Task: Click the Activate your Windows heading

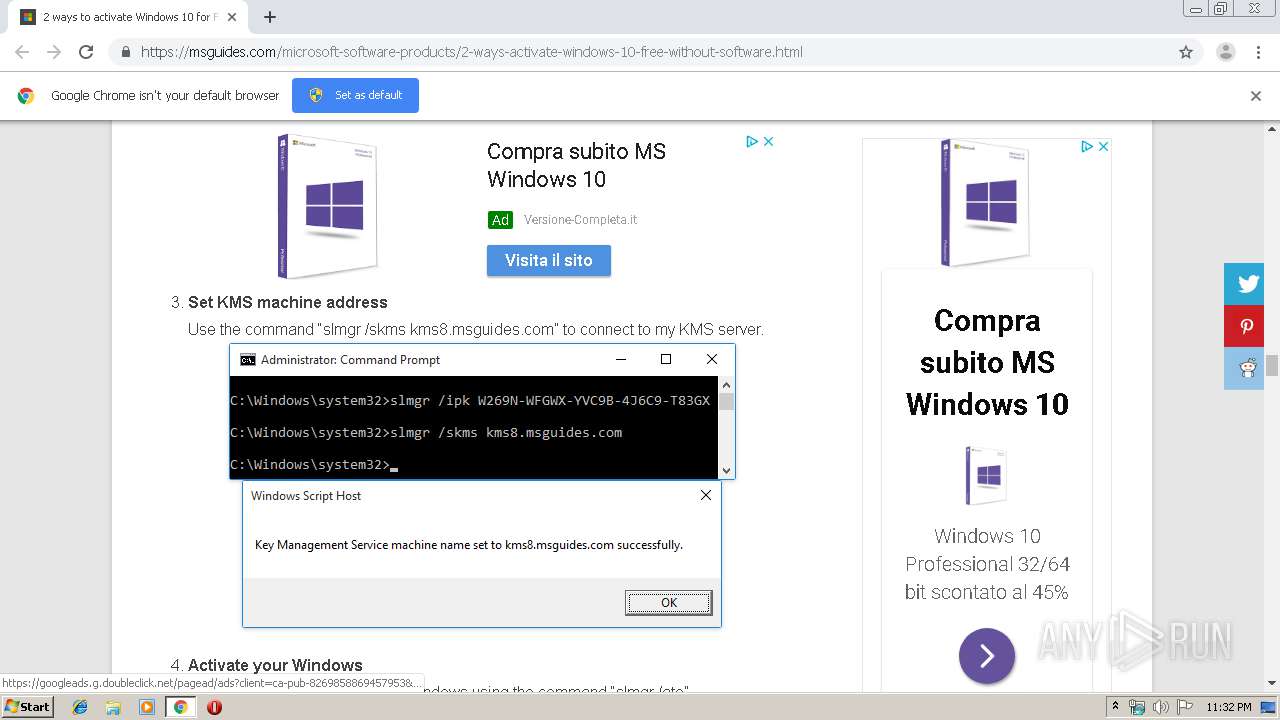Action: coord(275,665)
